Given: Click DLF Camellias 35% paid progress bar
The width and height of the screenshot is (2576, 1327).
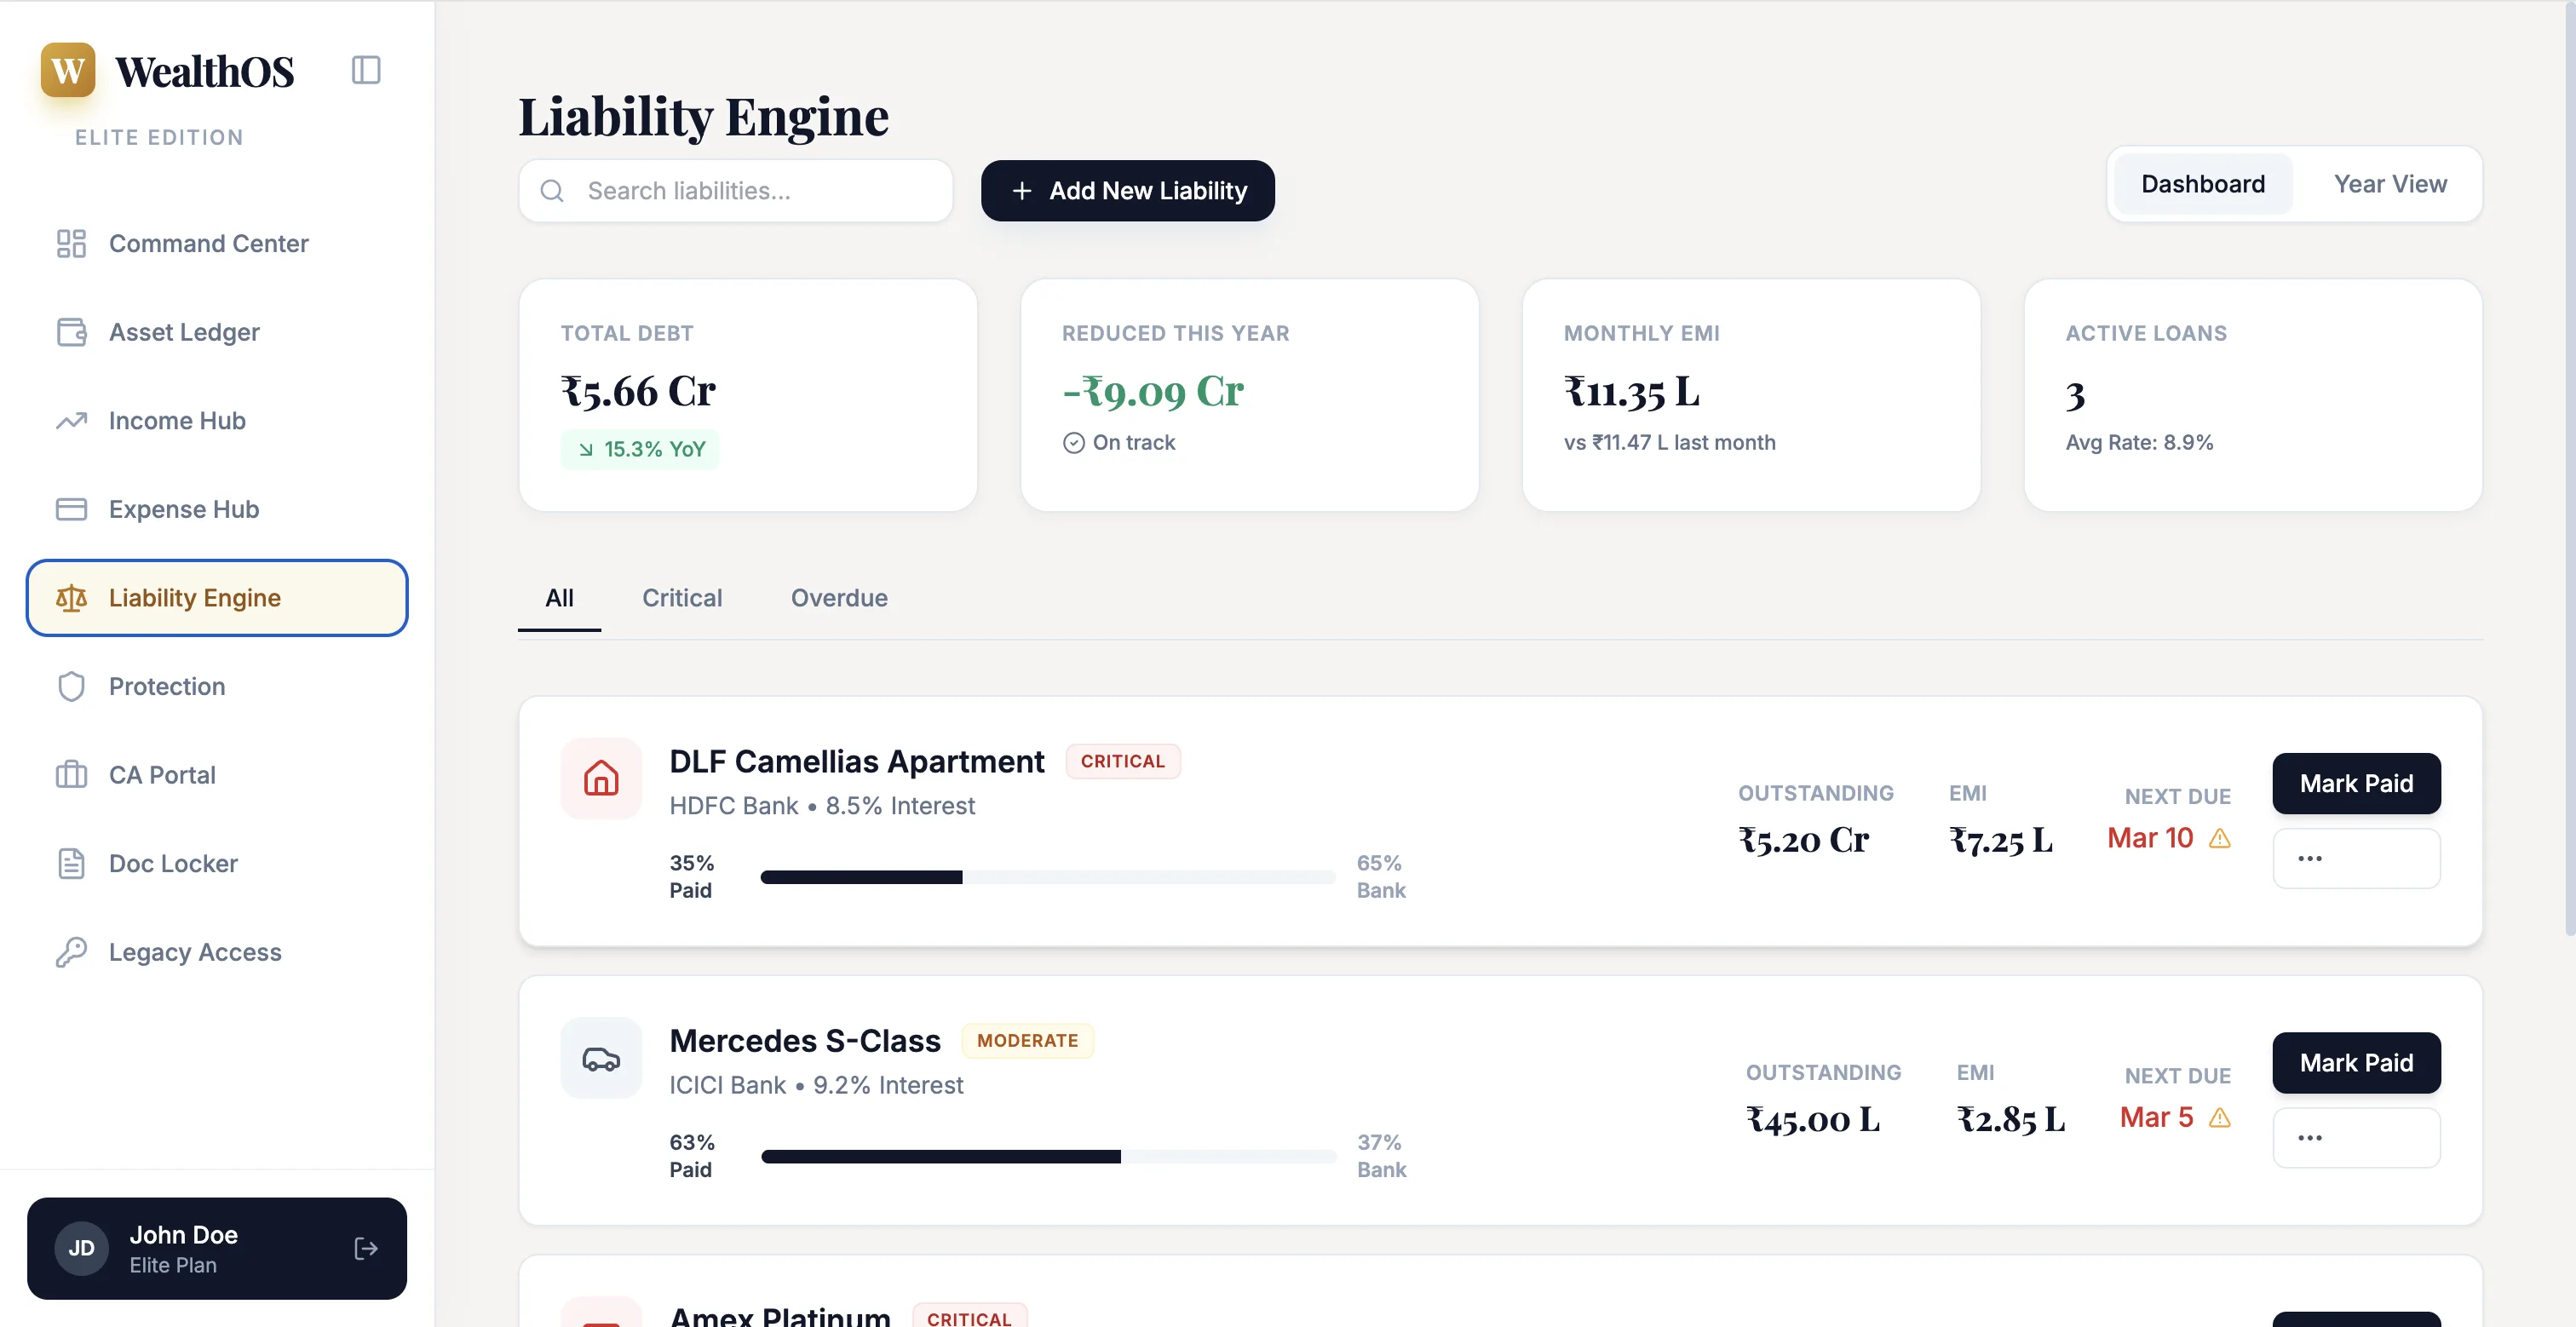Looking at the screenshot, I should click(1048, 877).
